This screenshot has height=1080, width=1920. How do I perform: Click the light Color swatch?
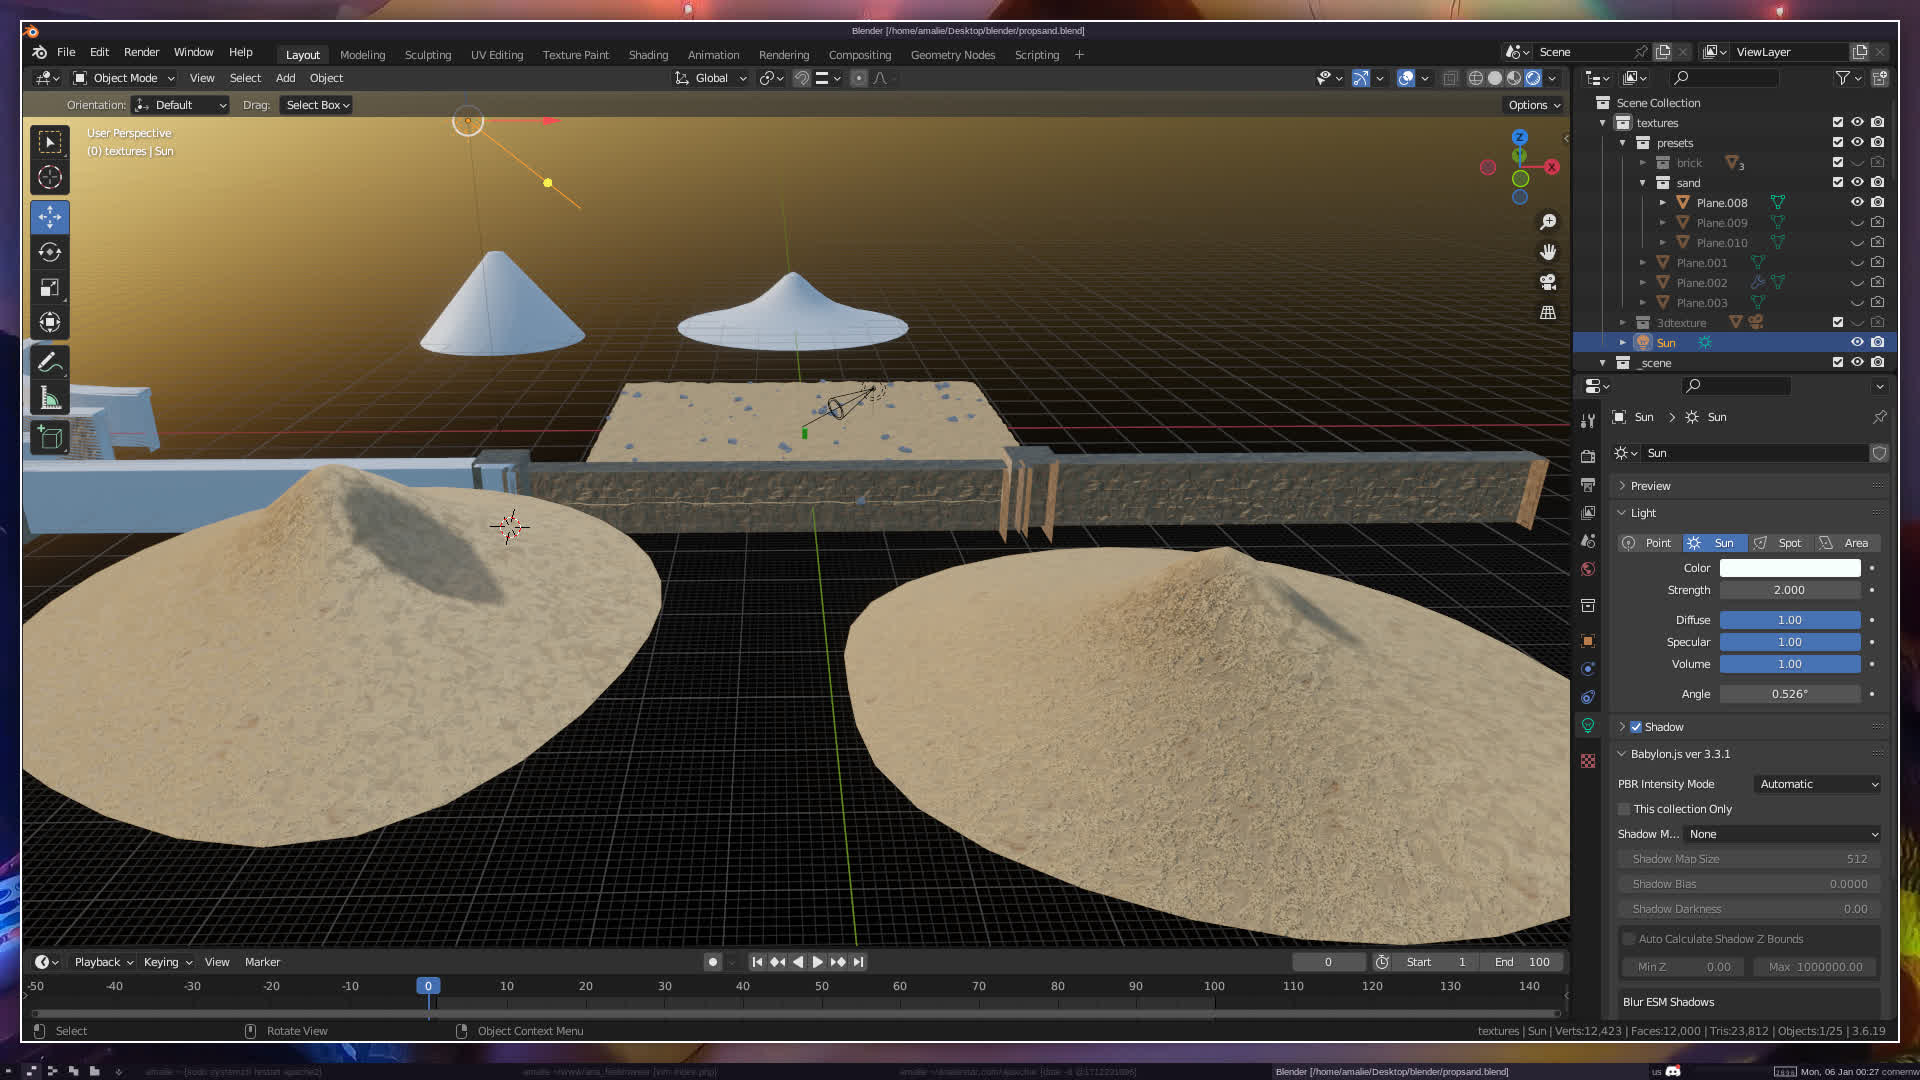coord(1789,568)
